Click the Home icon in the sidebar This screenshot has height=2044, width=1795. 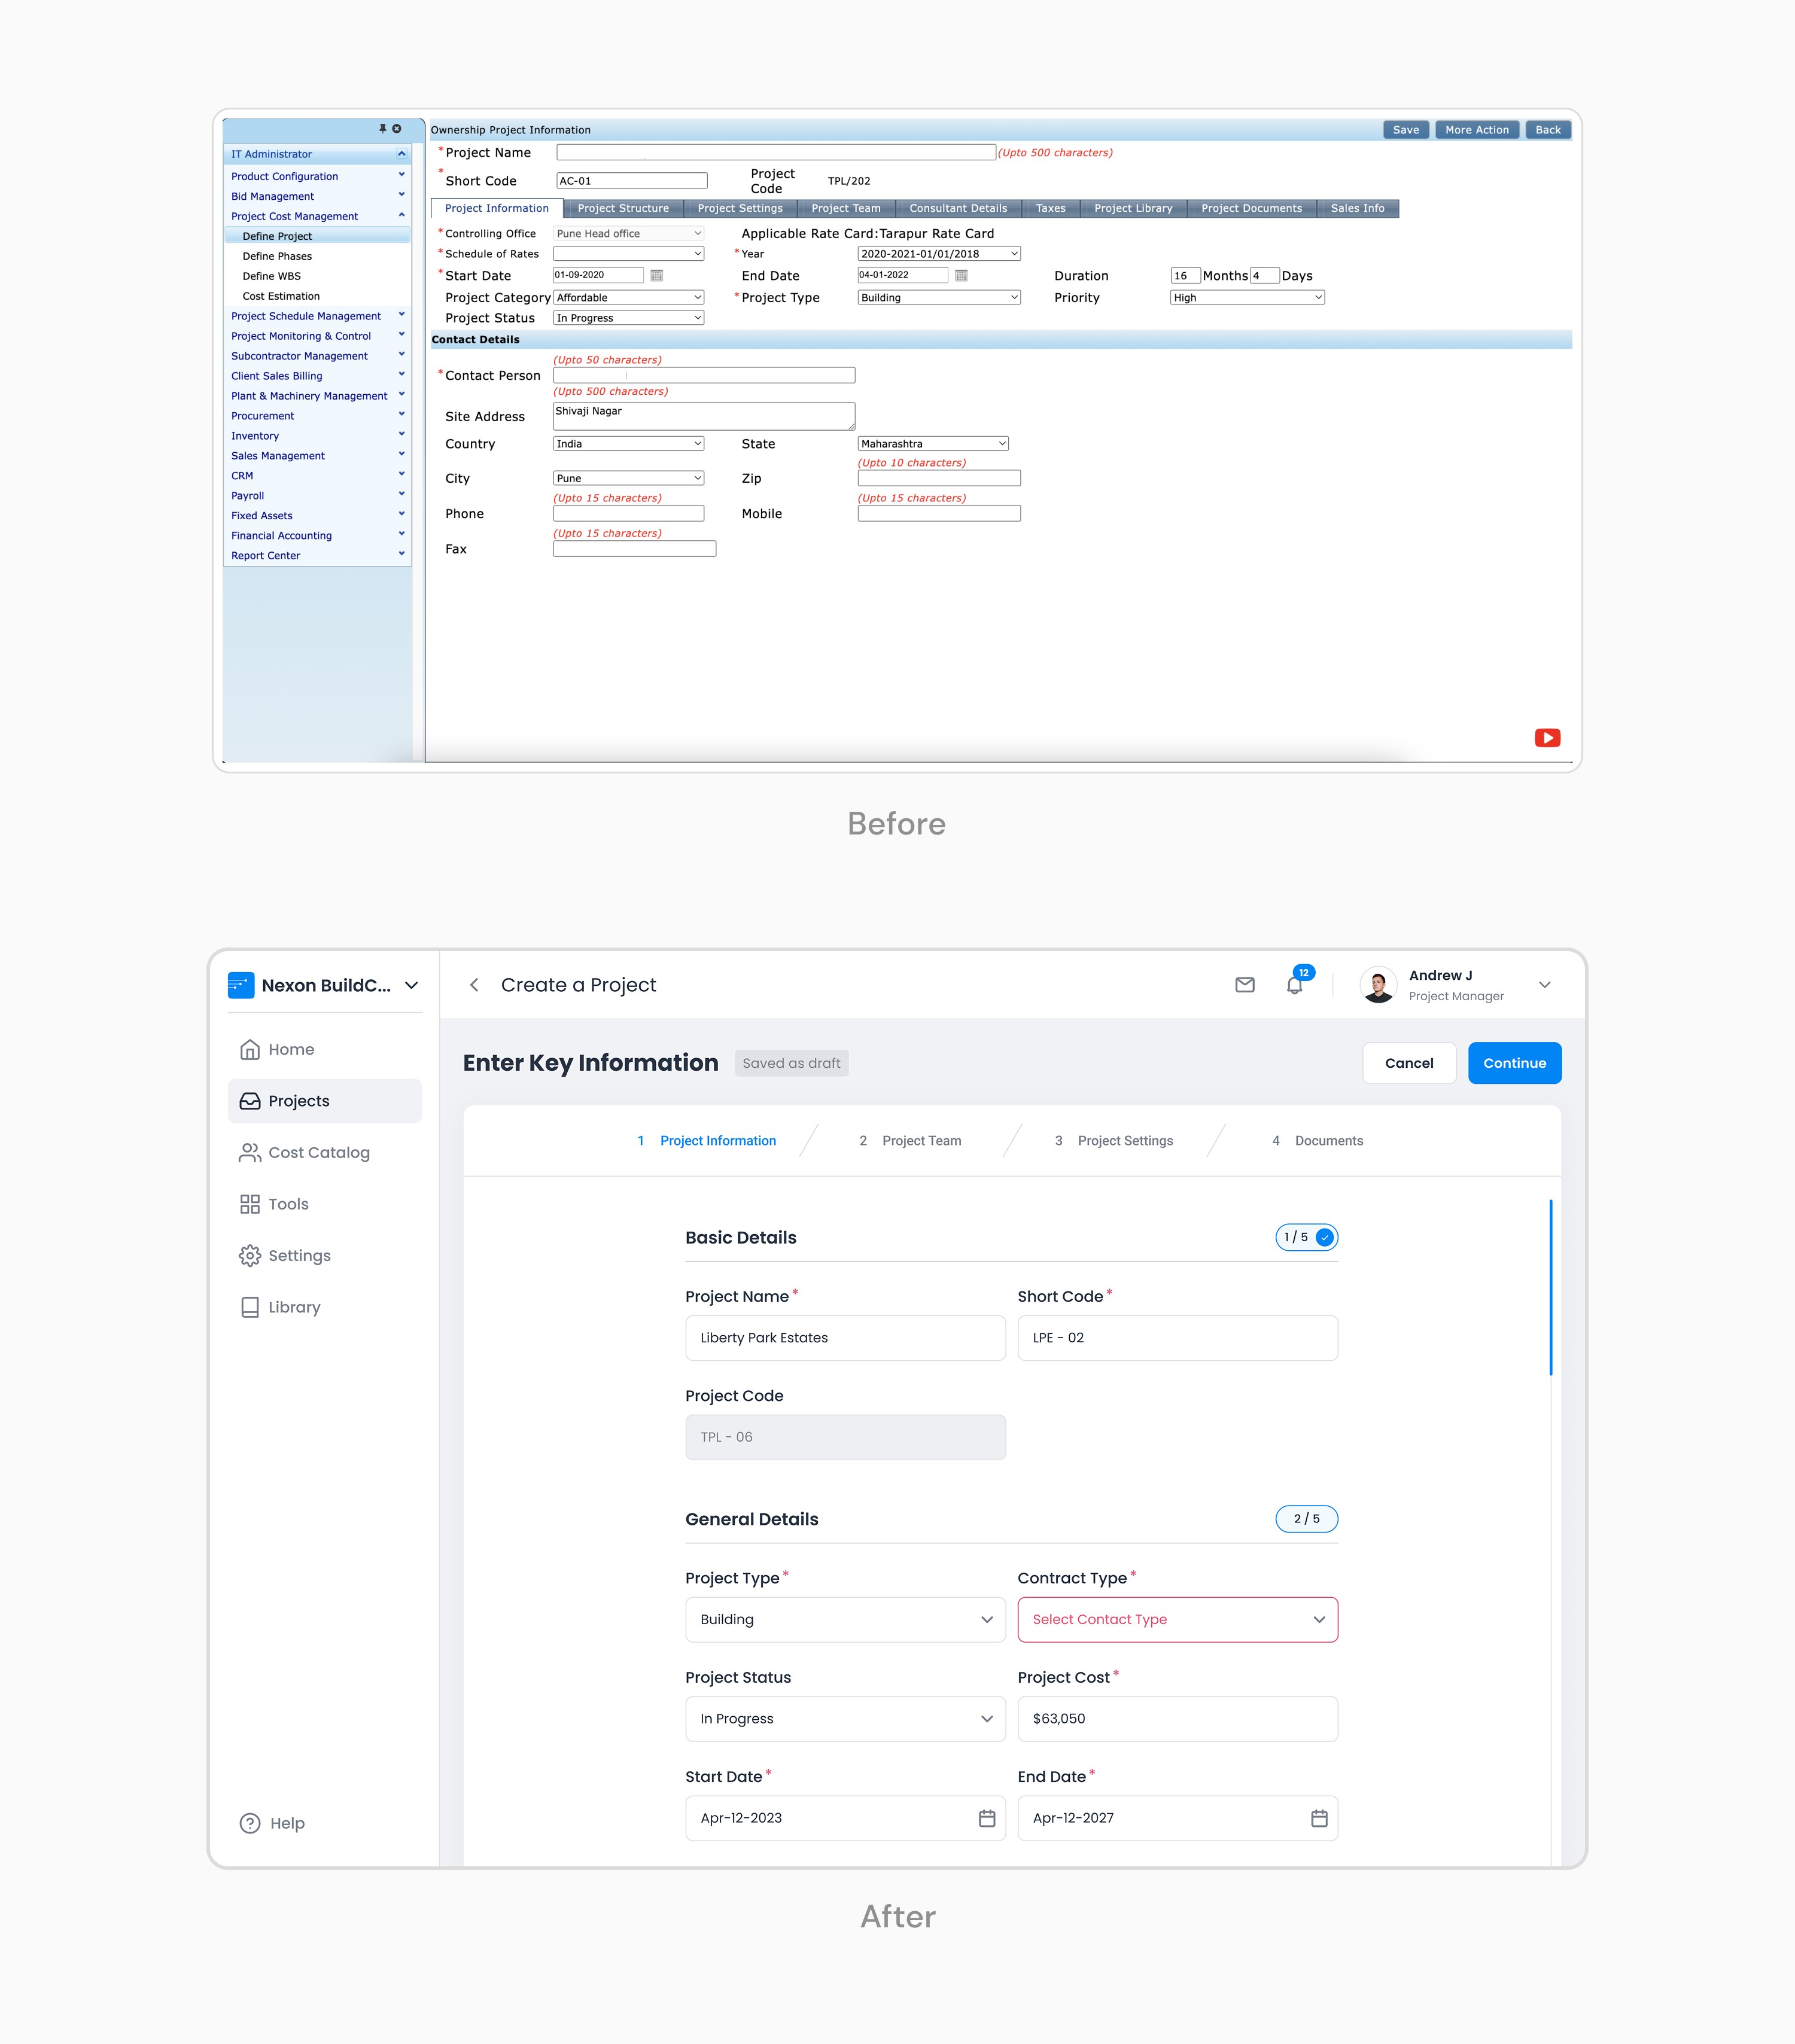click(x=250, y=1049)
